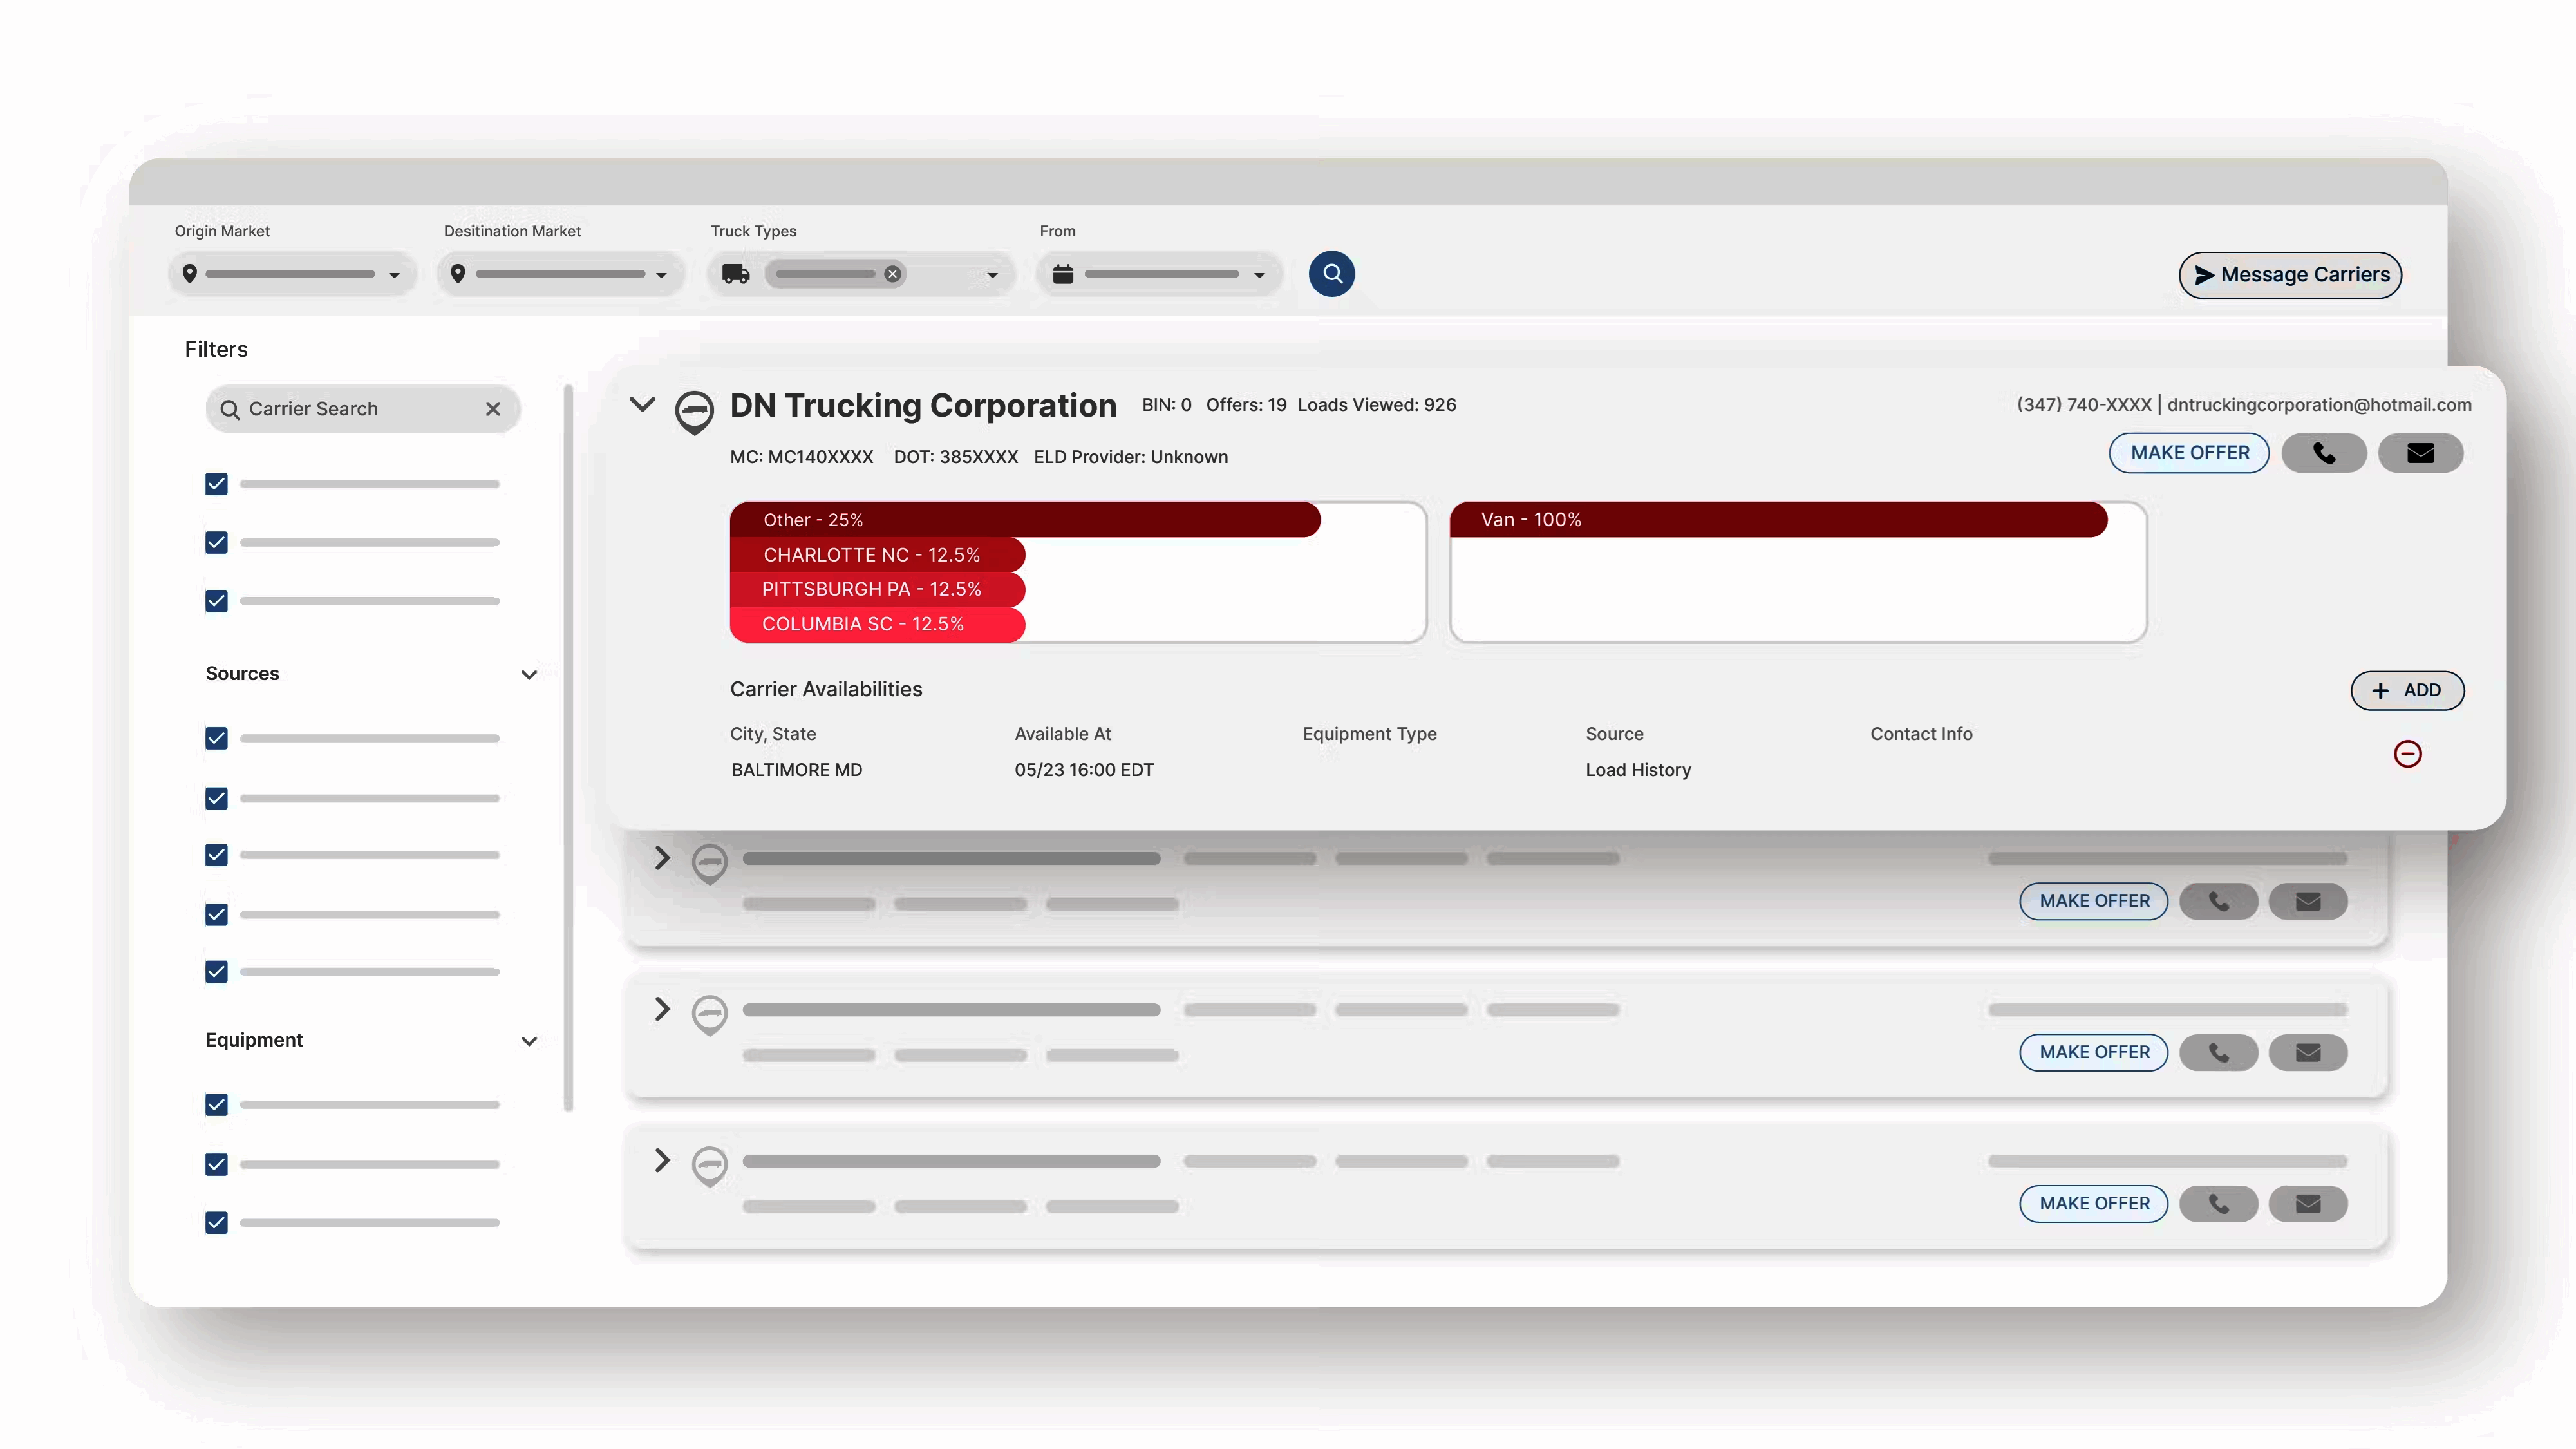Click the truck icon in Truck Types
Viewport: 2576px width, 1449px height.
click(x=736, y=274)
